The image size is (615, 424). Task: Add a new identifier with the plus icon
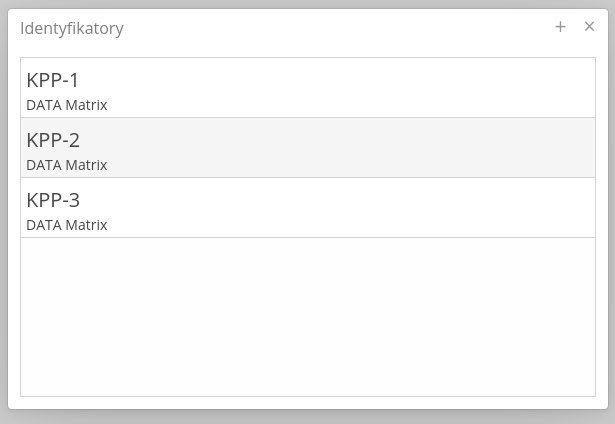click(560, 27)
